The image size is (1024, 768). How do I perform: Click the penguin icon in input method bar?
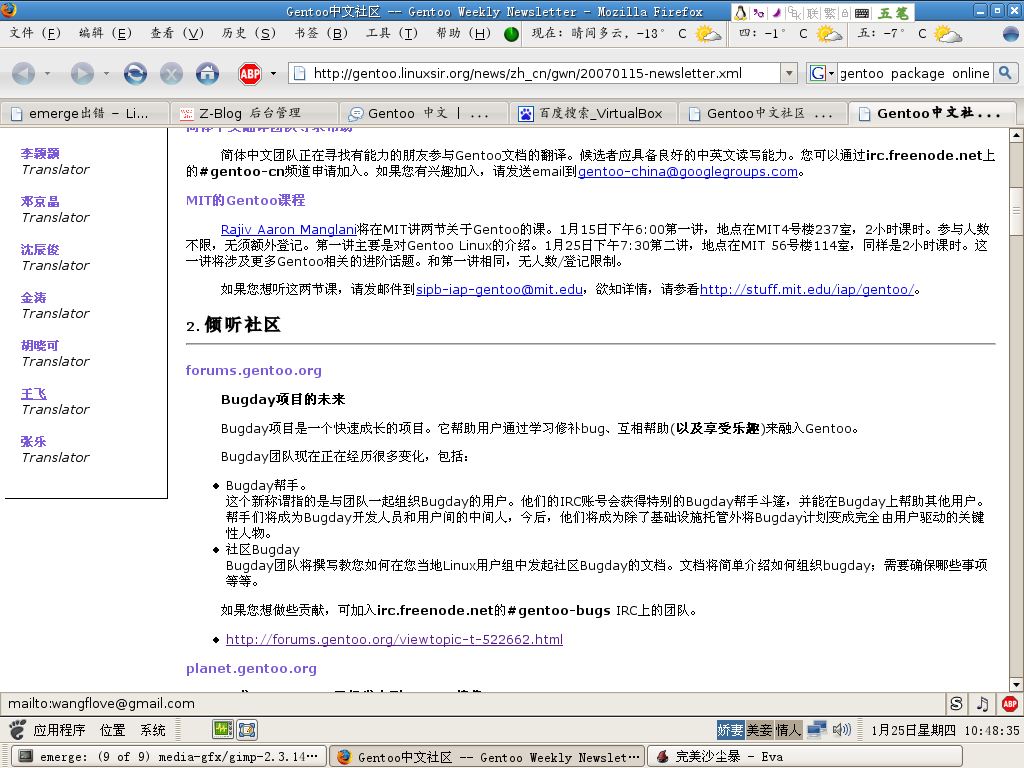741,12
